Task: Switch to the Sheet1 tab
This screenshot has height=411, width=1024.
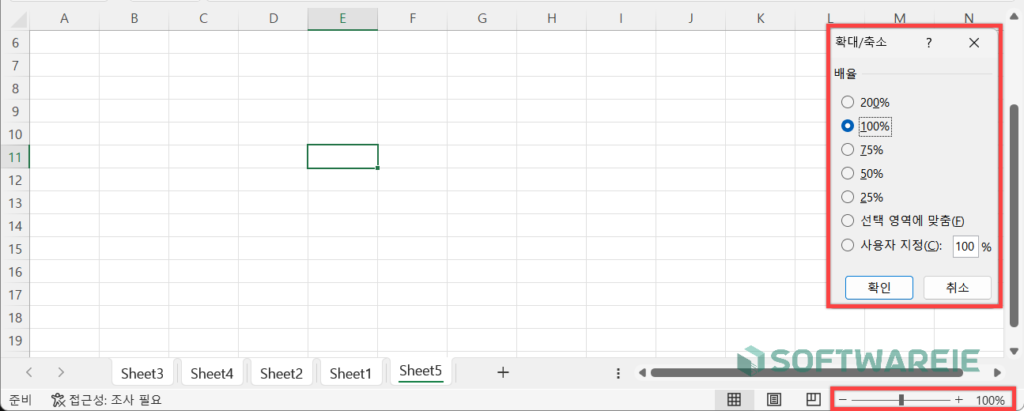Action: coord(351,373)
